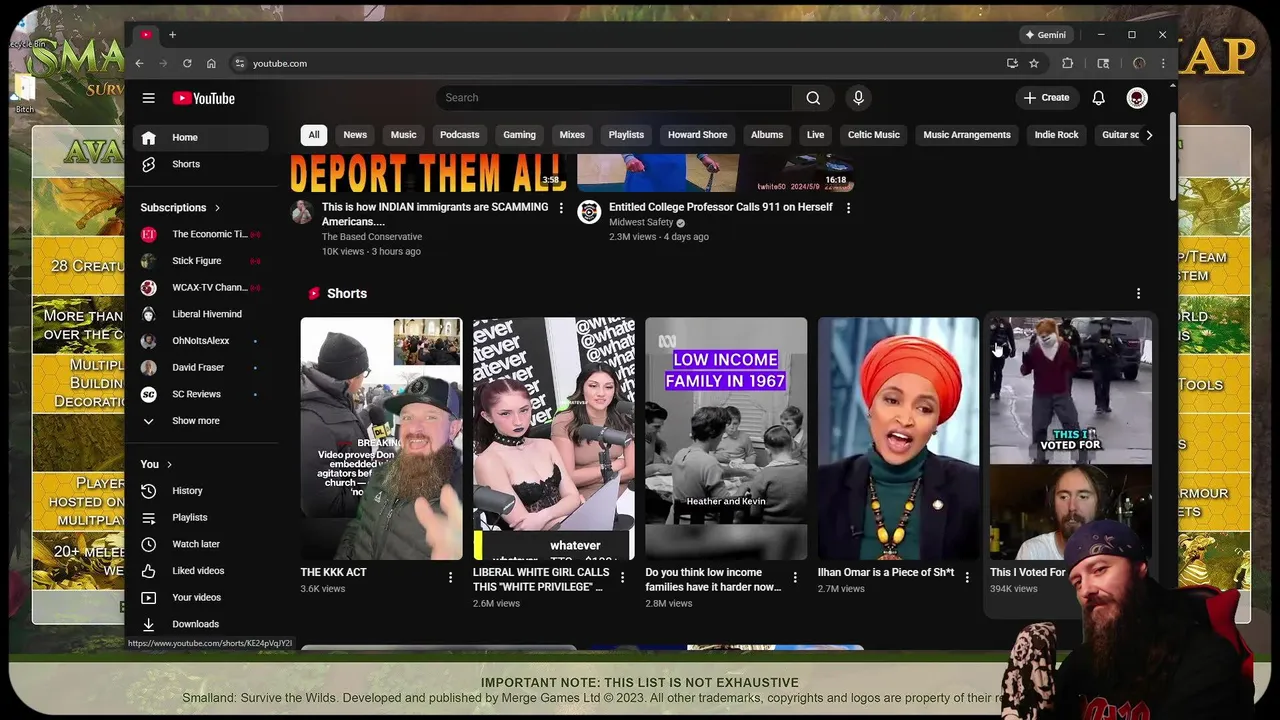
Task: Select the Albums filter chip
Action: pyautogui.click(x=767, y=135)
